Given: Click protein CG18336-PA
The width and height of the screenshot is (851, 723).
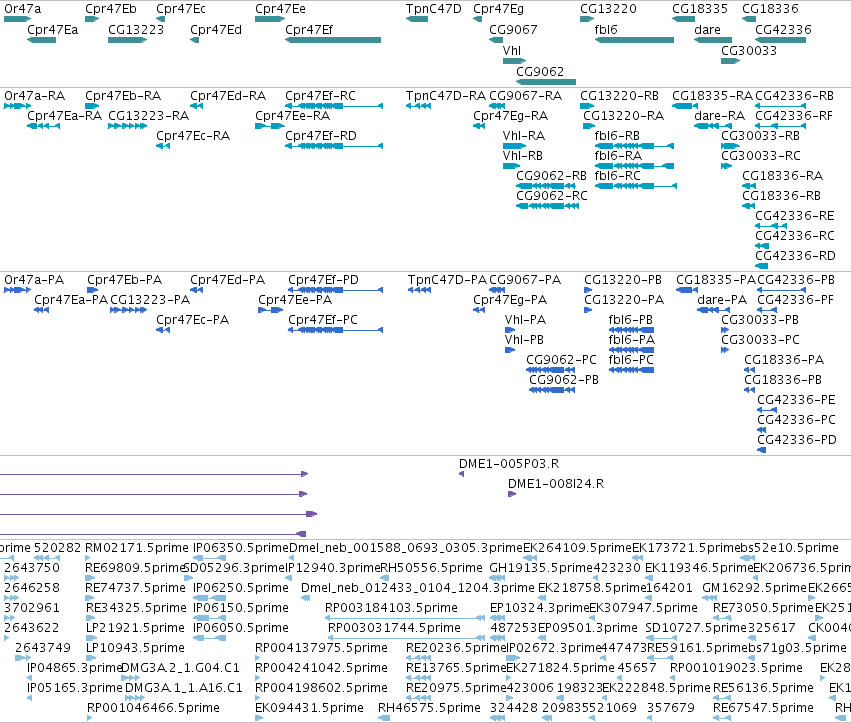Looking at the screenshot, I should [x=750, y=370].
